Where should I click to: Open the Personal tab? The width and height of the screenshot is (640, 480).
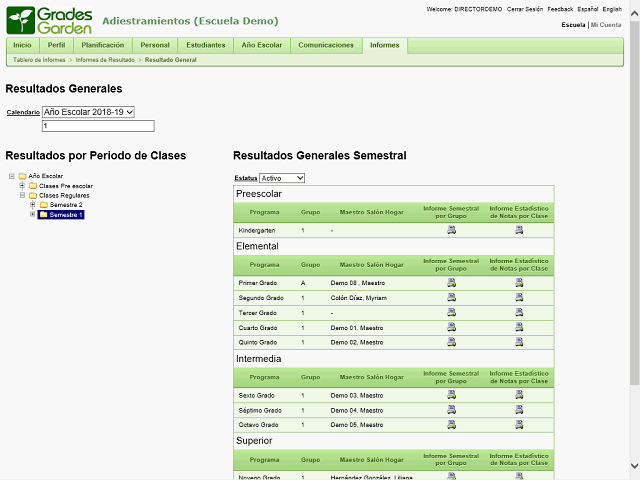[155, 45]
